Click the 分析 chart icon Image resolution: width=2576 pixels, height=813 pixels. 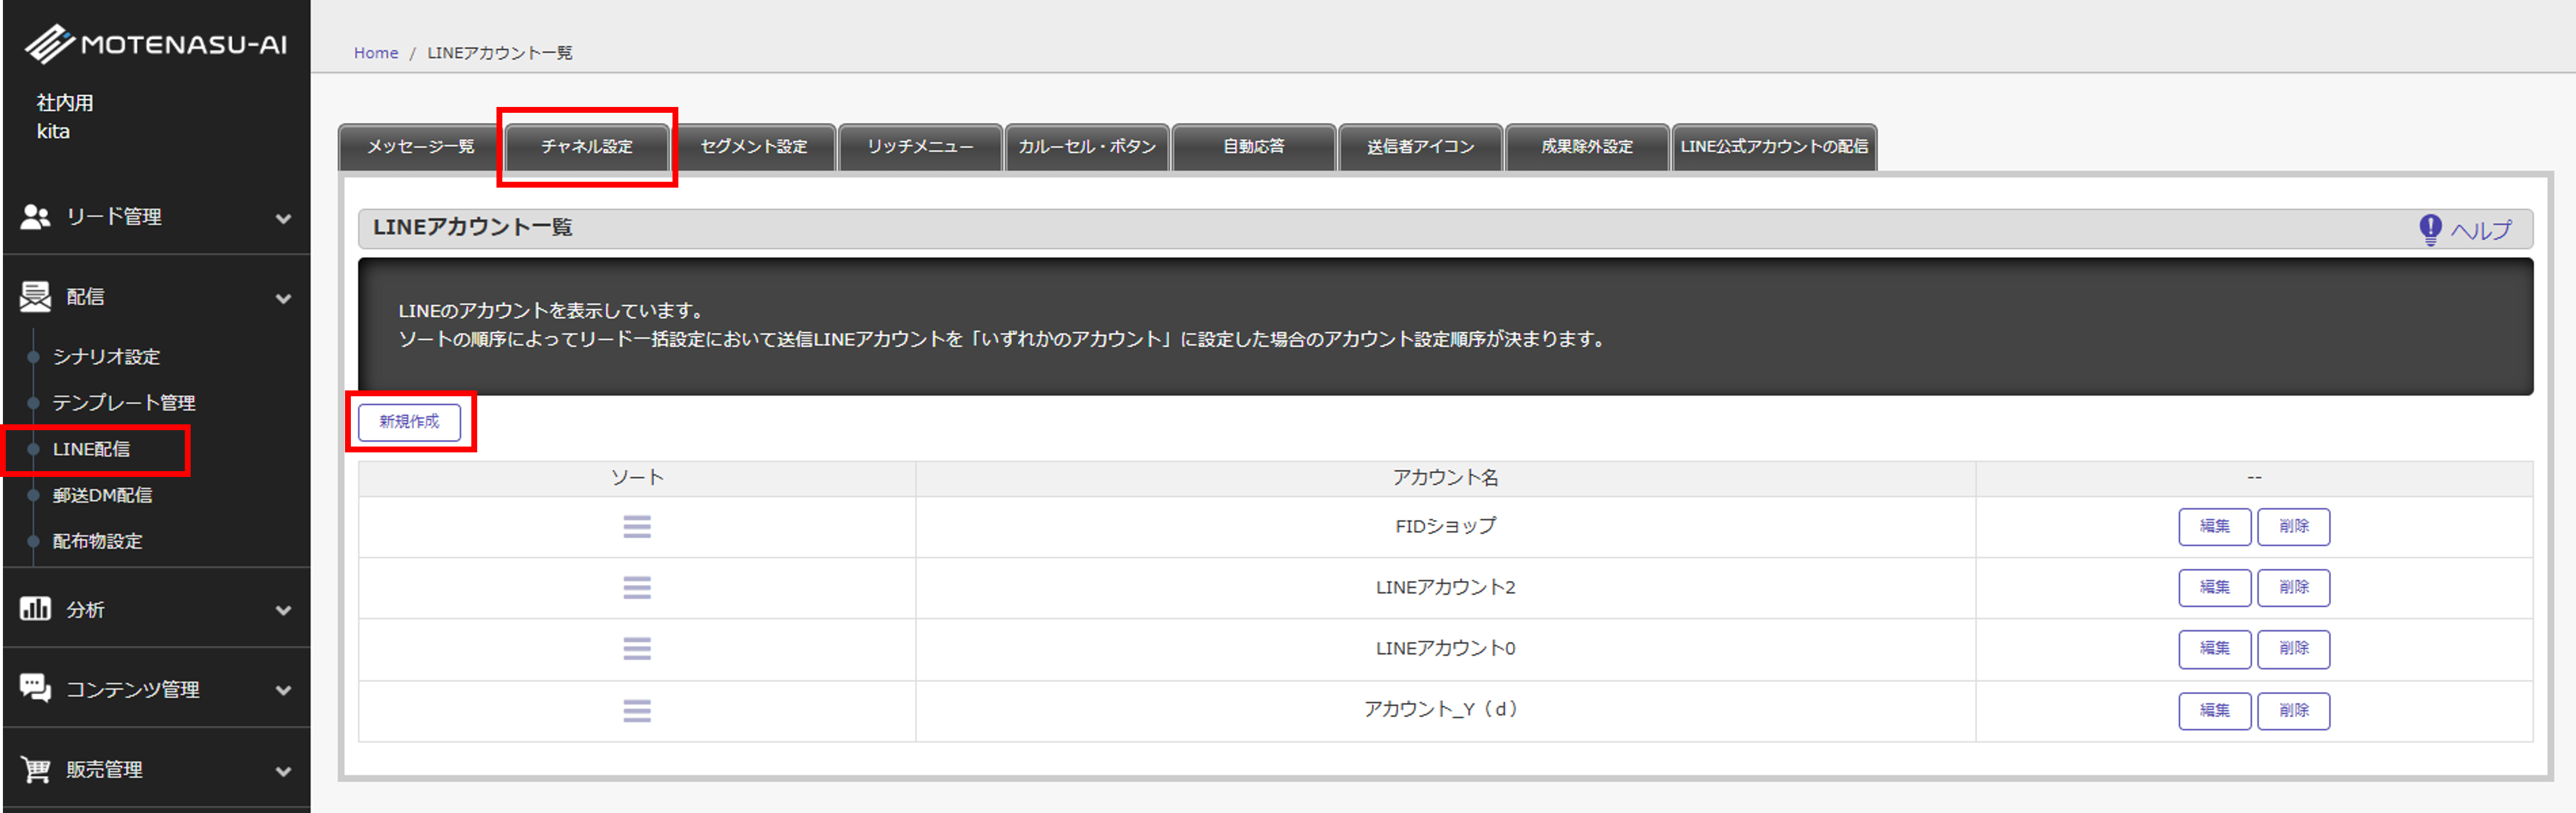[x=36, y=609]
